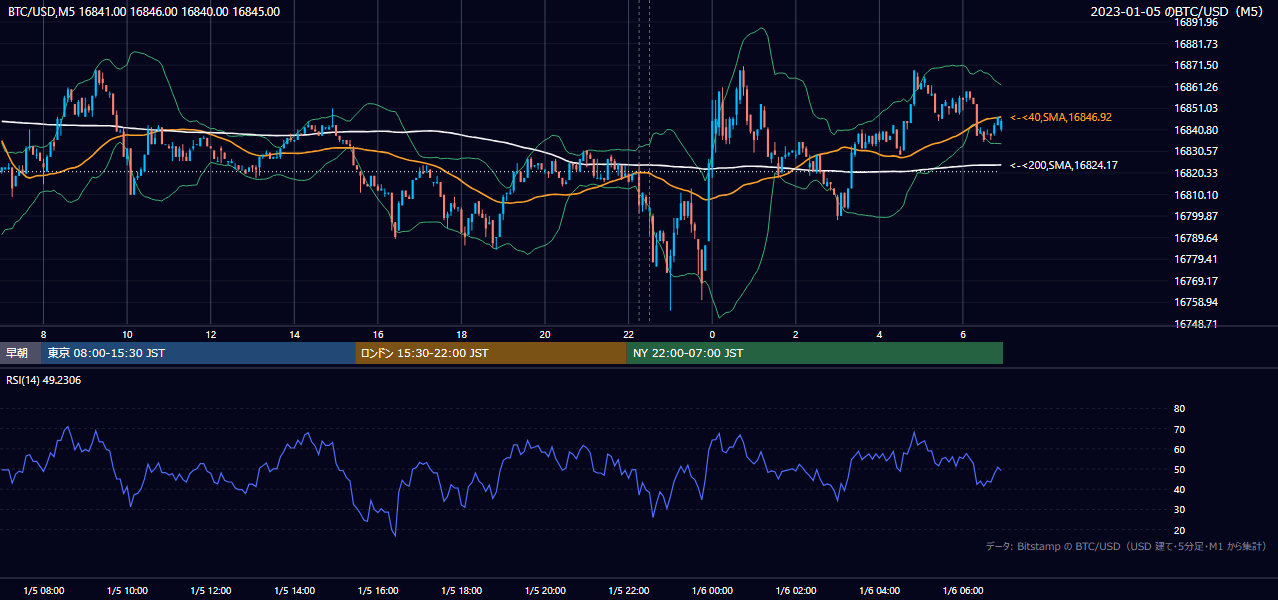Click bottom date label 1/6 04:00
The width and height of the screenshot is (1278, 600).
pyautogui.click(x=880, y=591)
